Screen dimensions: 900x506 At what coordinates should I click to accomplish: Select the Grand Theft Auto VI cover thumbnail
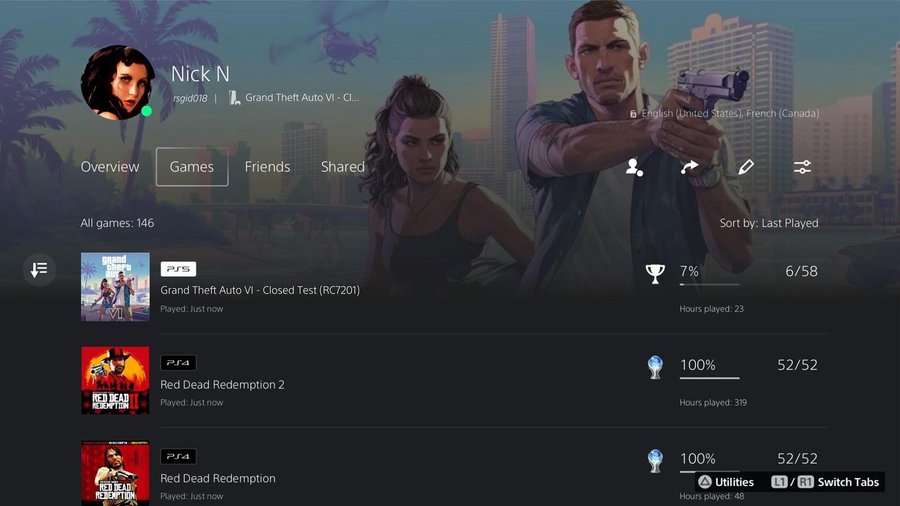click(x=115, y=286)
